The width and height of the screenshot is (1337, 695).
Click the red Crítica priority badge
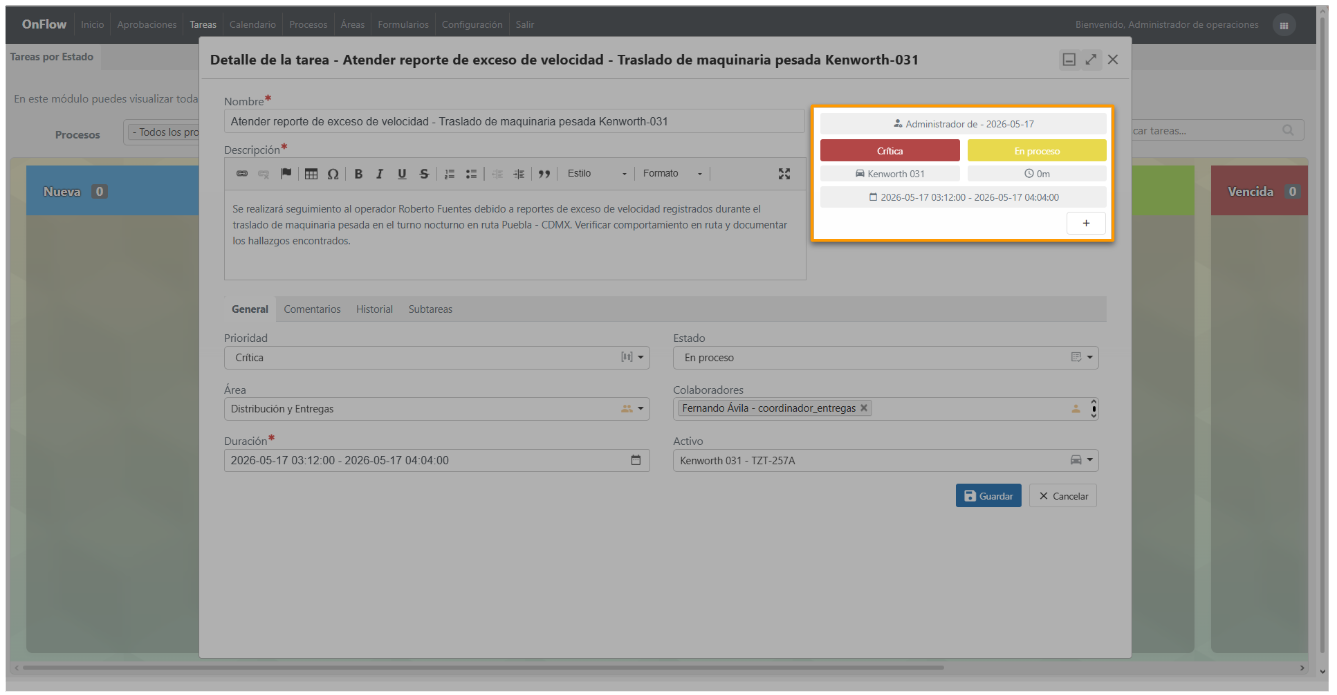click(890, 150)
